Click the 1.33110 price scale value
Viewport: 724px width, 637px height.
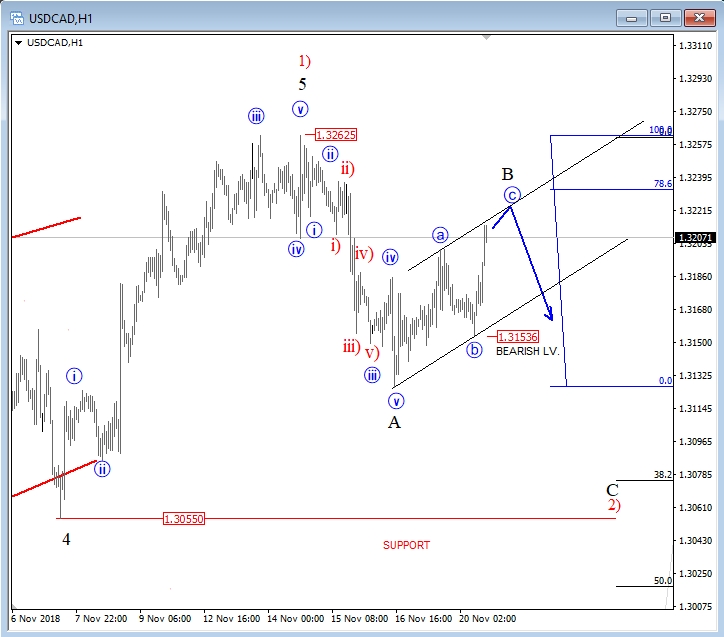coord(695,46)
